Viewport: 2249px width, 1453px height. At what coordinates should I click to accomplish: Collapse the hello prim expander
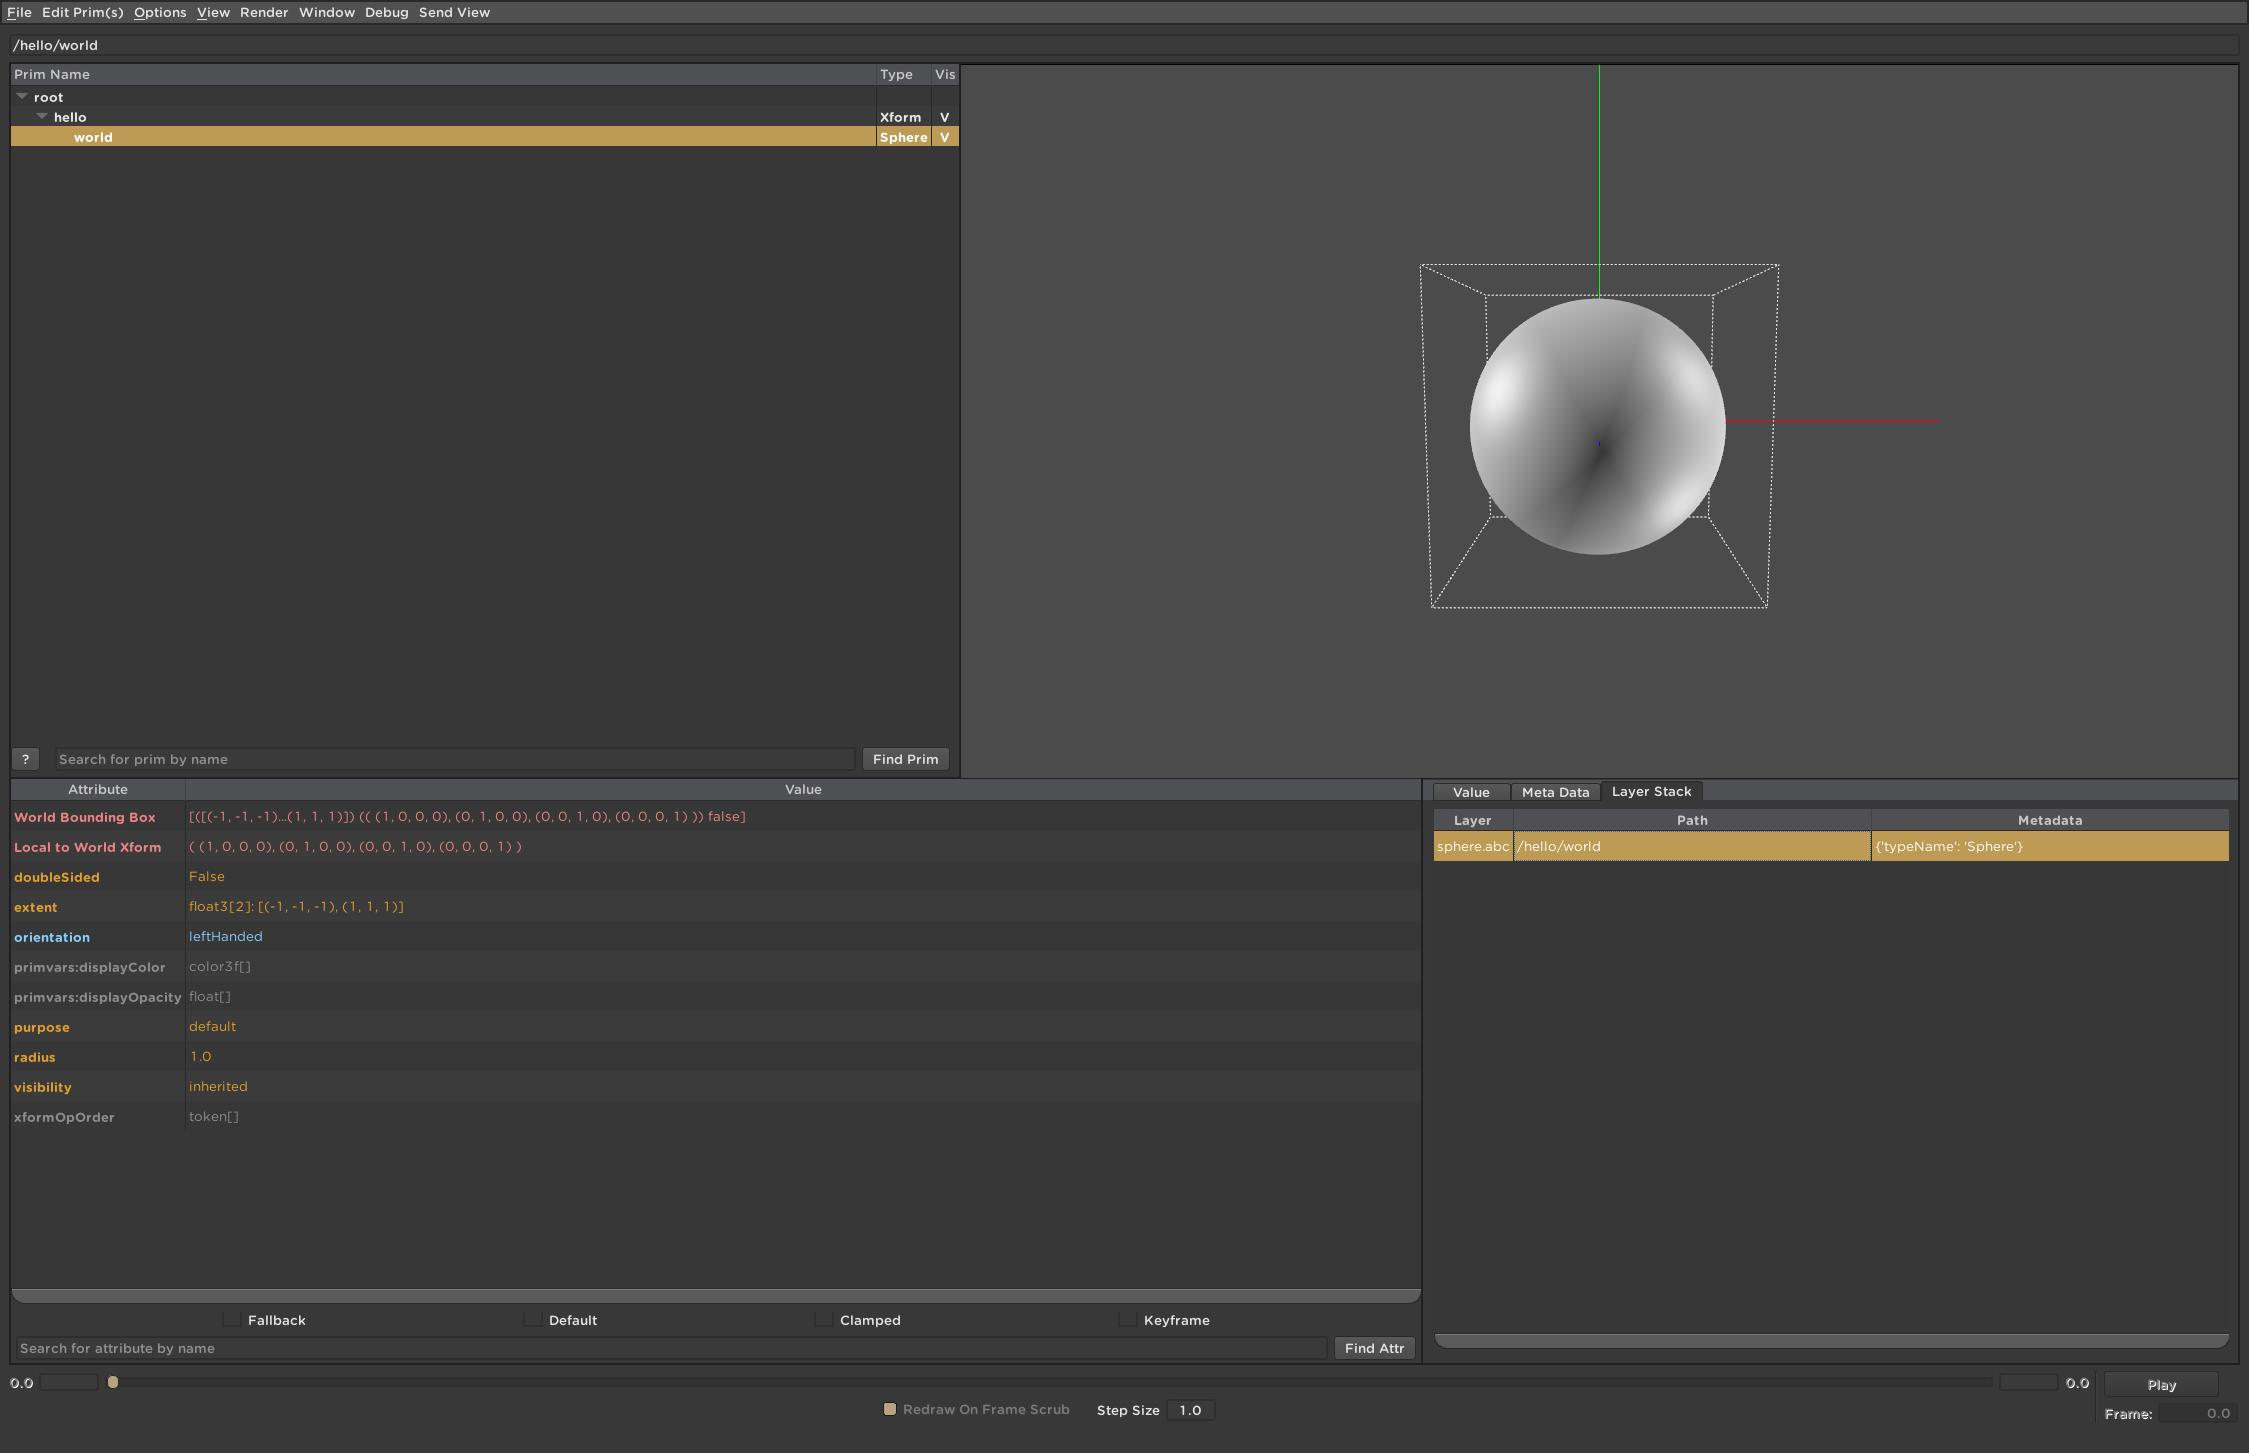pos(42,117)
